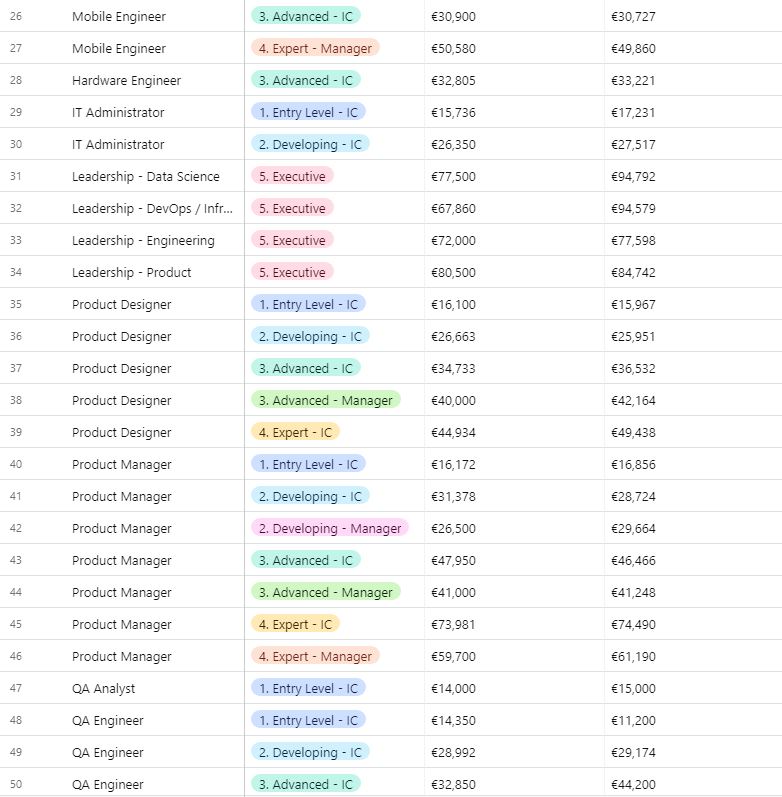Click the Expert - Manager tag in row 27
Viewport: 782px width, 797px height.
point(315,49)
